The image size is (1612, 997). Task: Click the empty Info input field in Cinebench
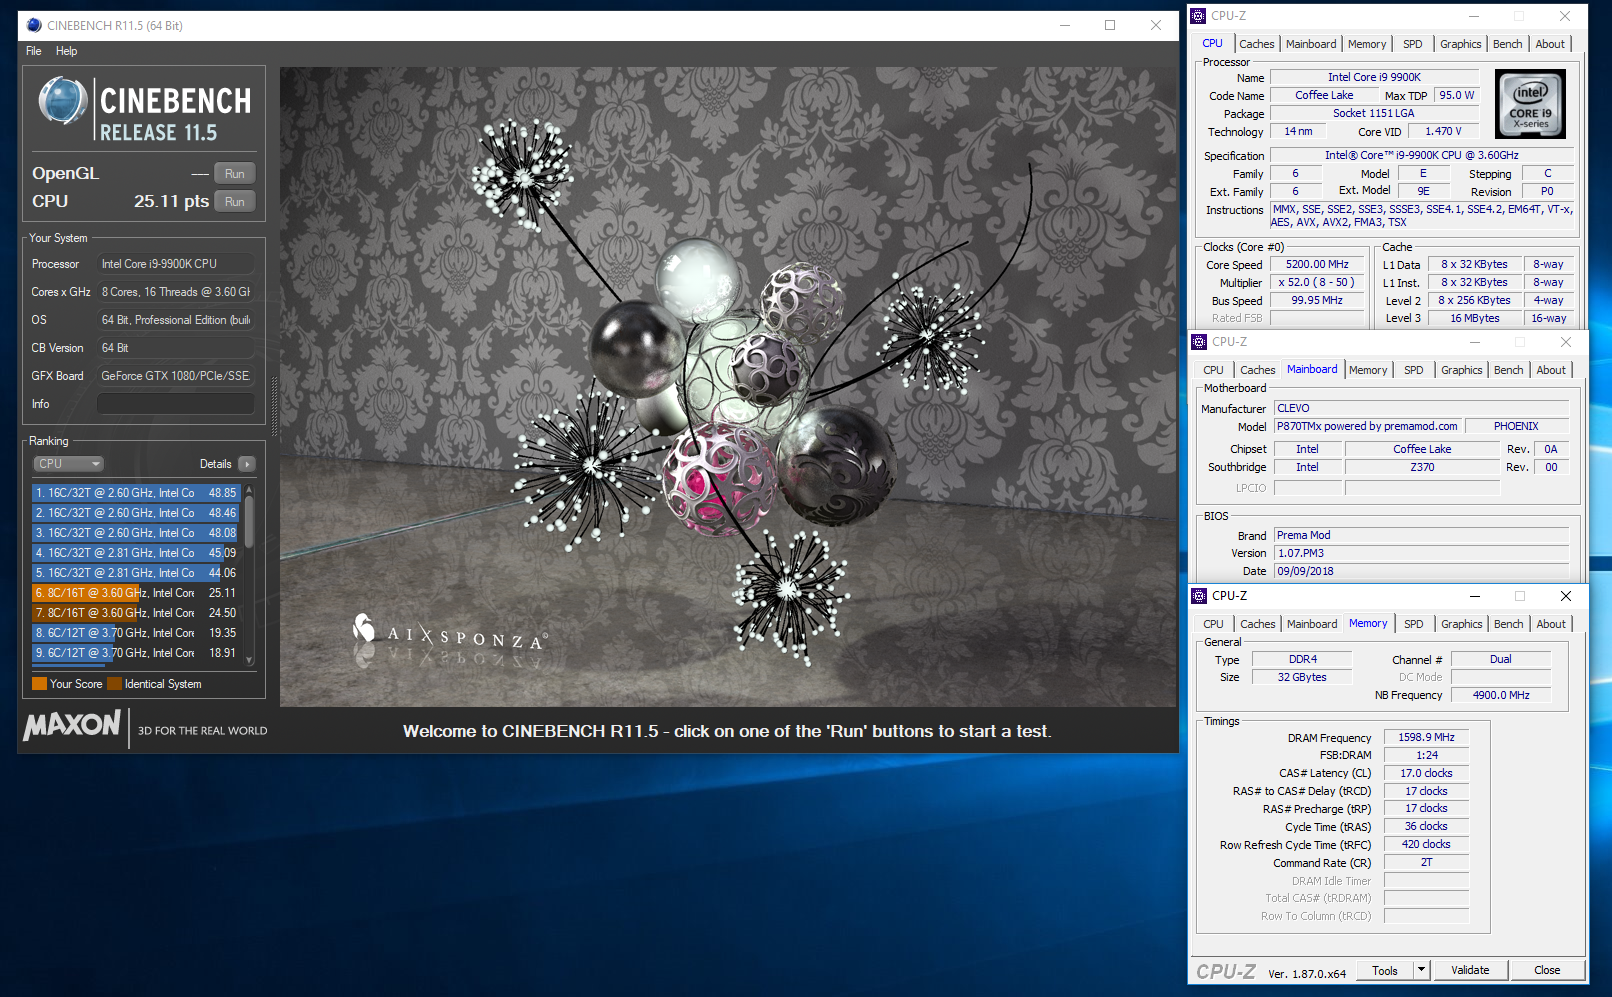175,404
